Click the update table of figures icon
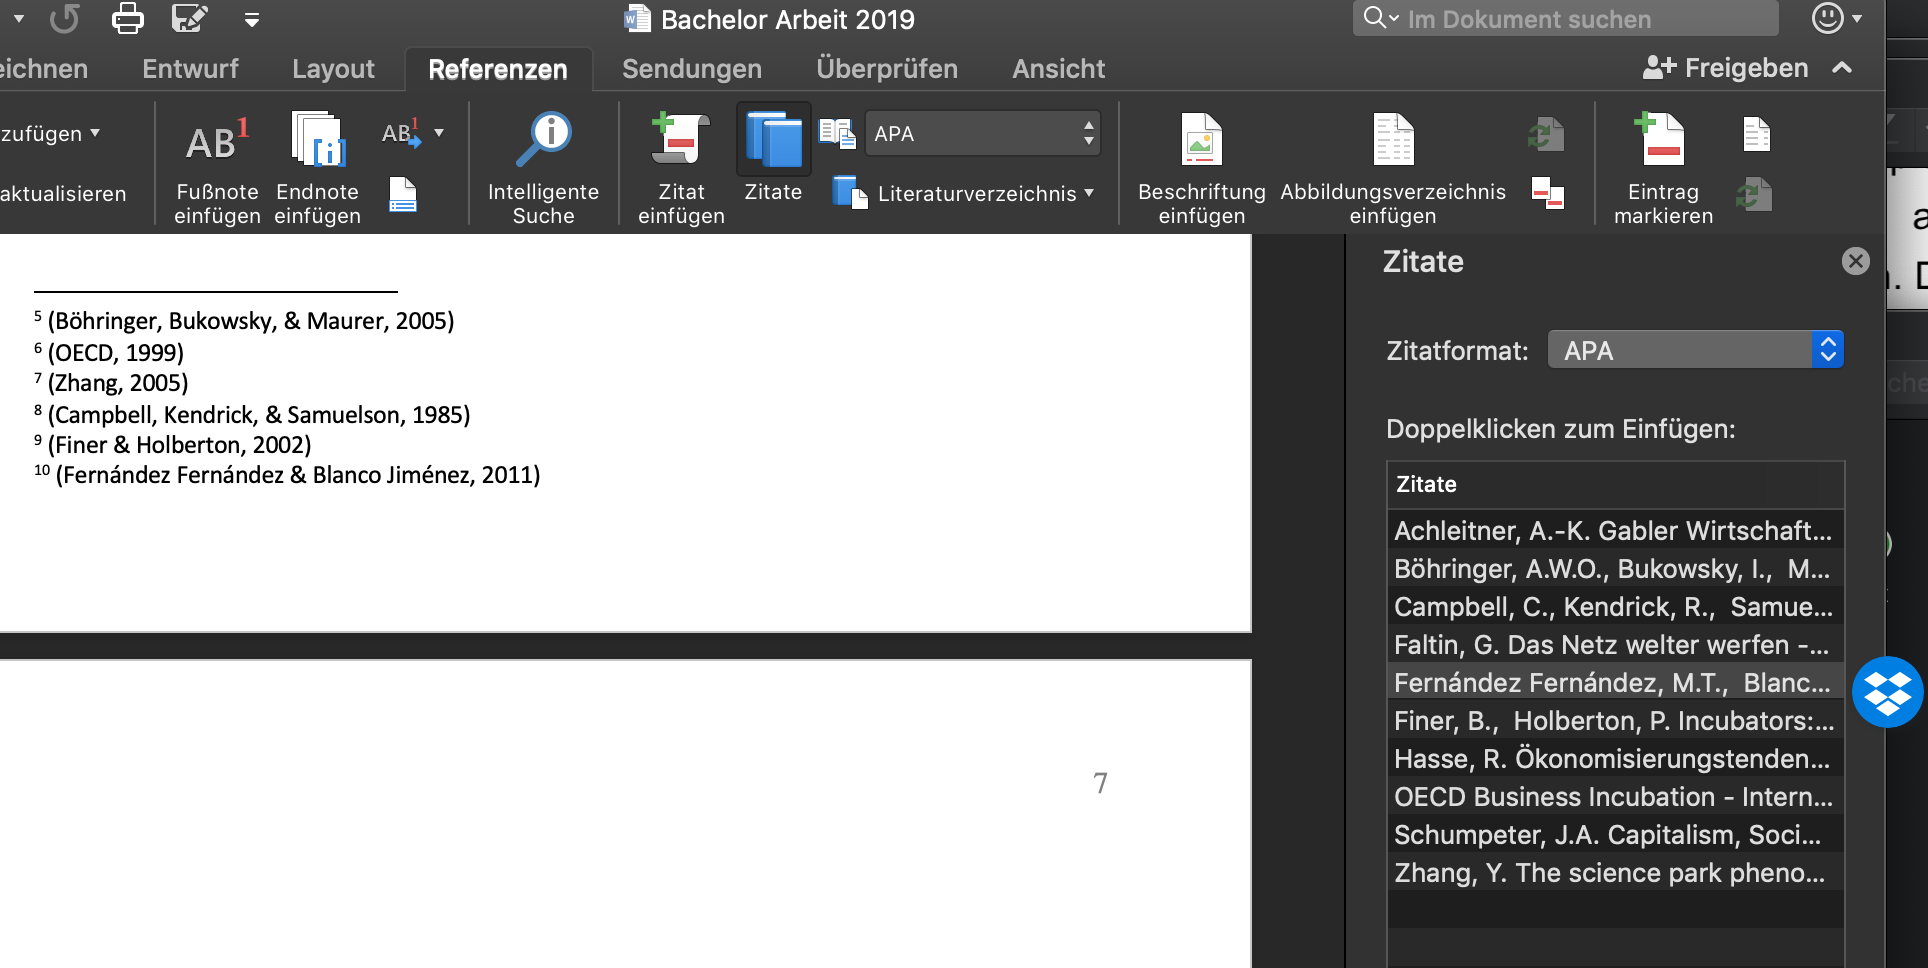 pos(1546,134)
